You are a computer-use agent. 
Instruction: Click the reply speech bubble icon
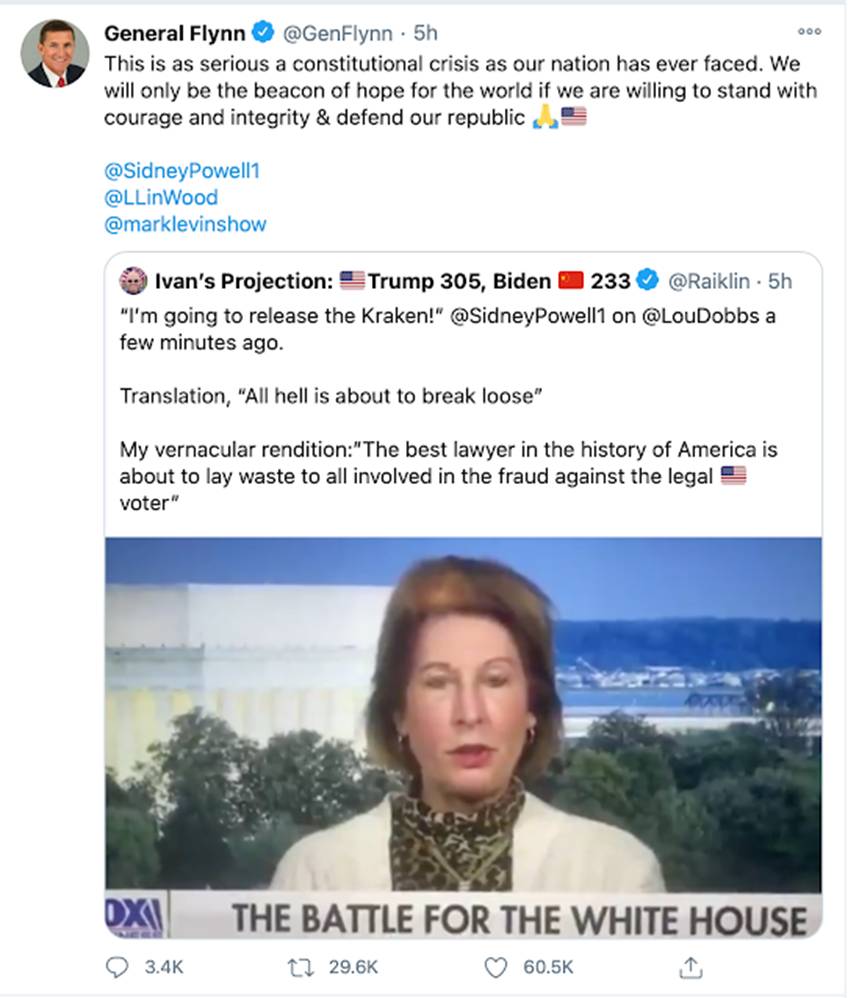point(118,967)
